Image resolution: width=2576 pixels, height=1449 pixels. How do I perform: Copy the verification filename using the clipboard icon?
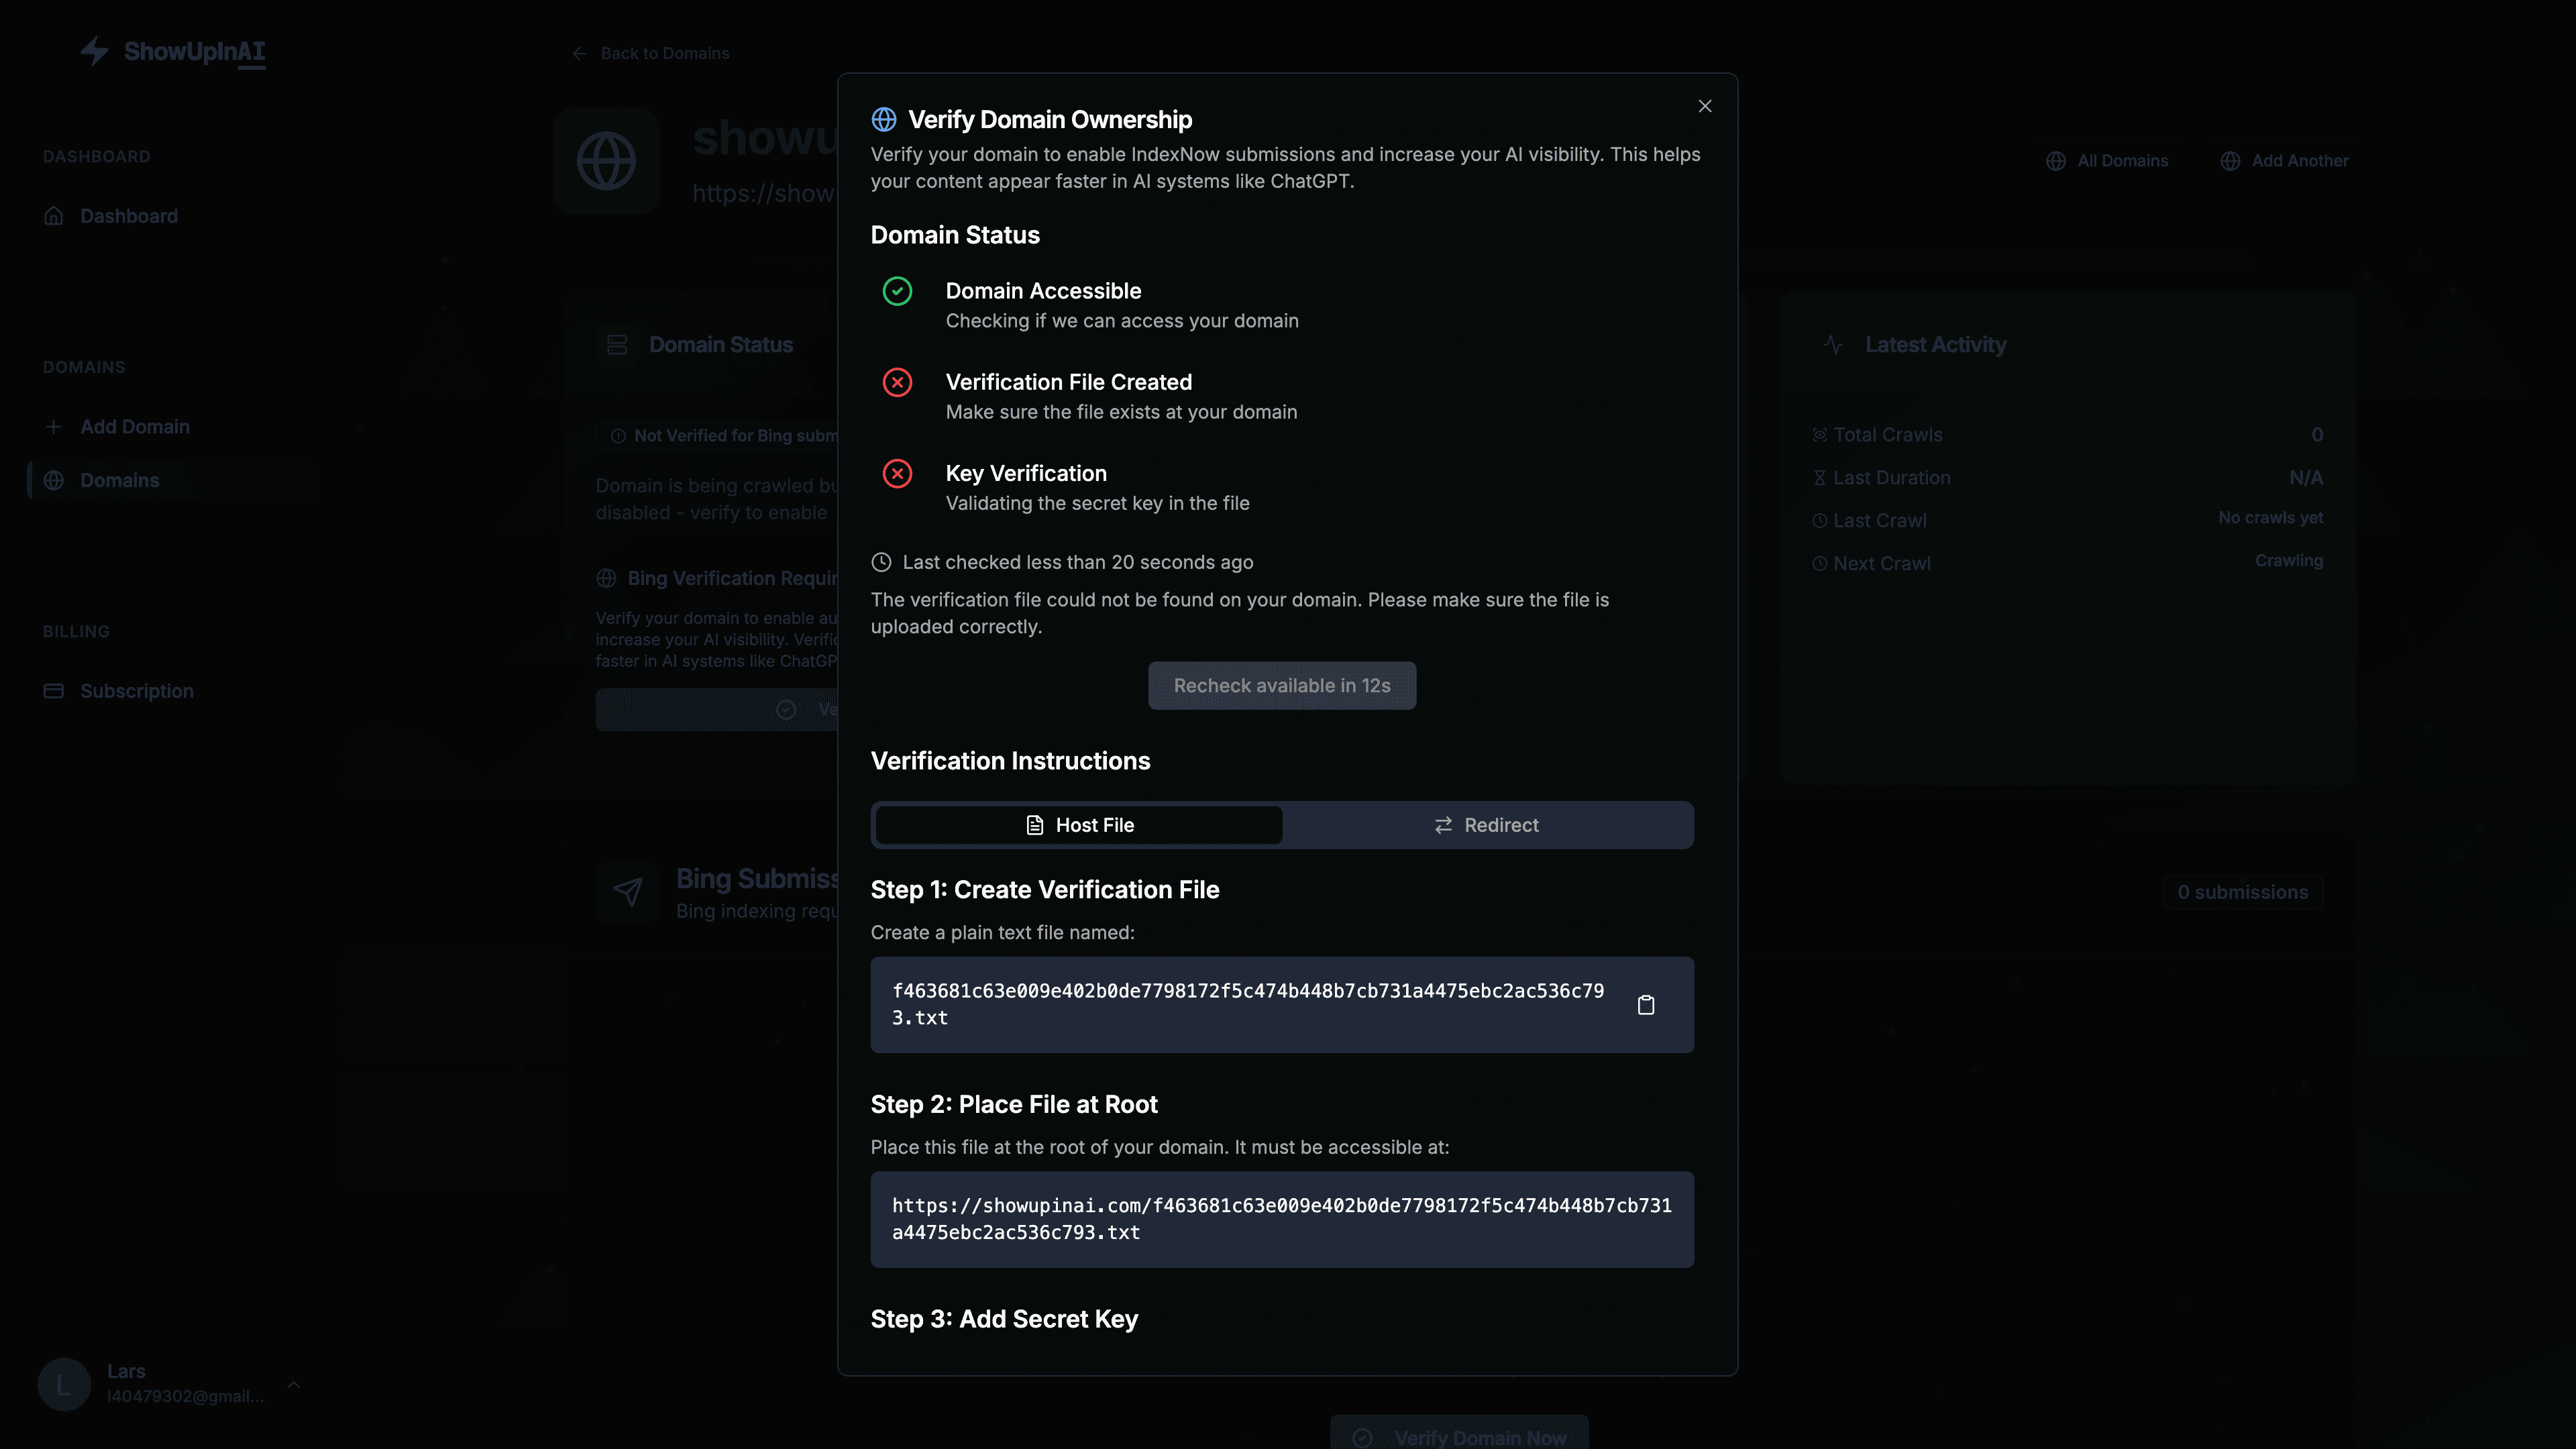coord(1646,1004)
